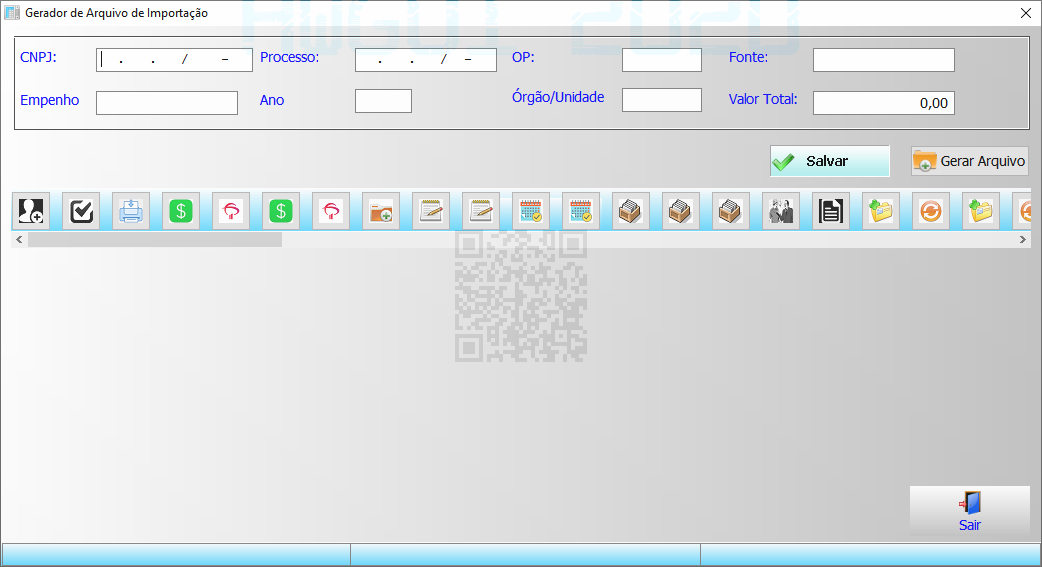Click the middle file box icon
This screenshot has width=1042, height=567.
pos(680,211)
